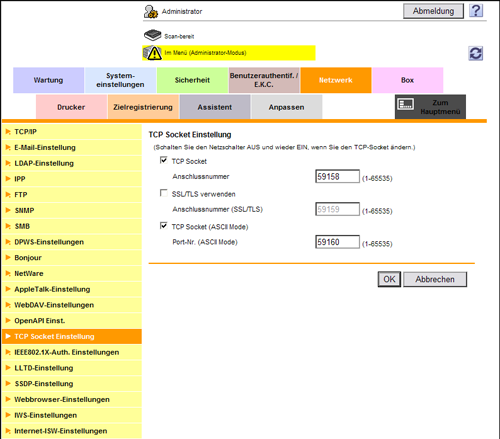500x439 pixels.
Task: Click the arrow icon beside TCP/IP
Action: [x=8, y=132]
